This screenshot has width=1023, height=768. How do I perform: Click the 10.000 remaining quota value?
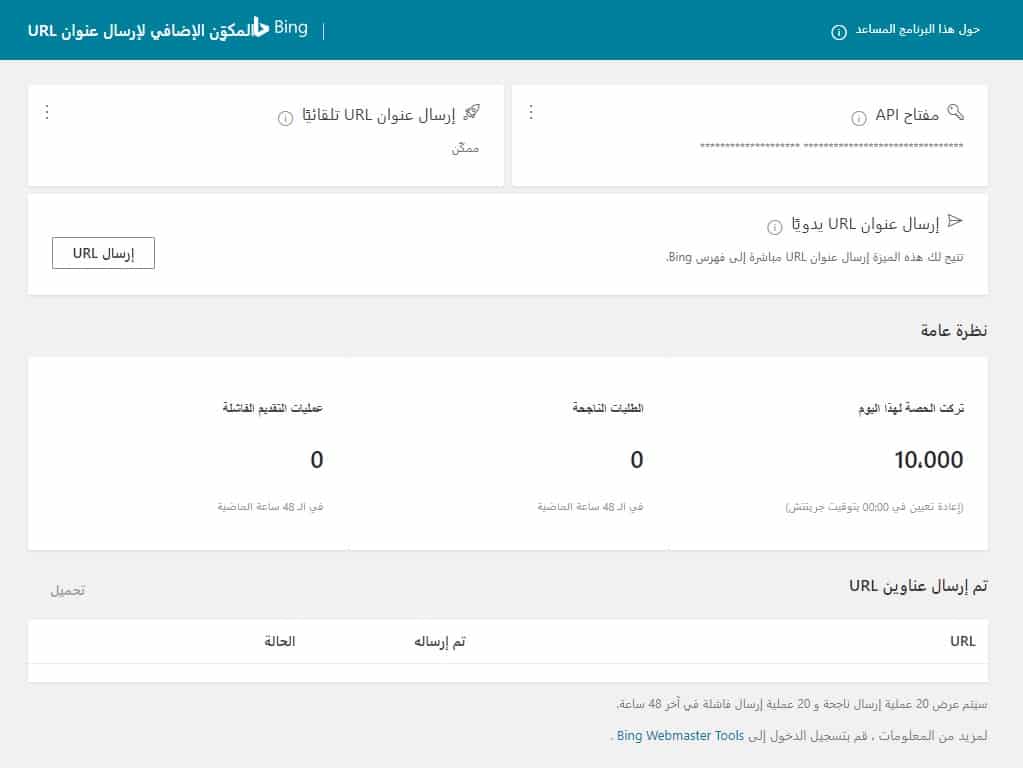click(x=928, y=460)
